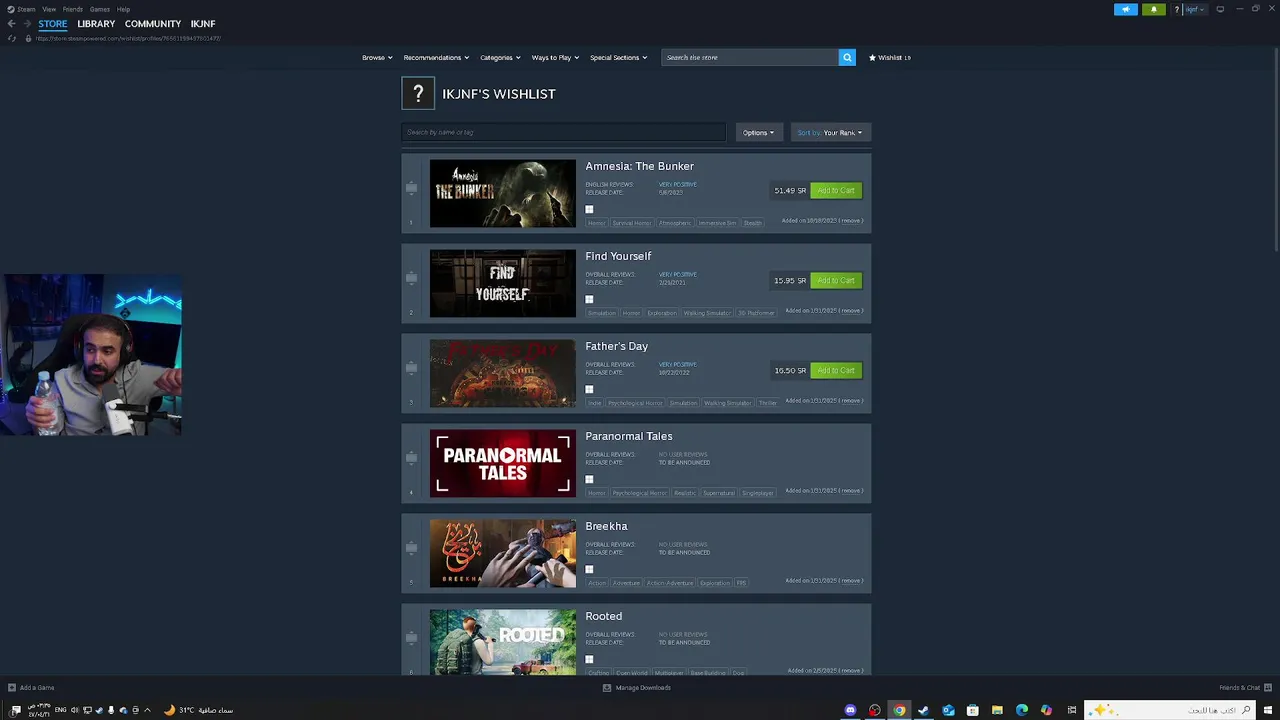The width and height of the screenshot is (1280, 720).
Task: Toggle platform checkbox for Breekha
Action: coord(589,569)
